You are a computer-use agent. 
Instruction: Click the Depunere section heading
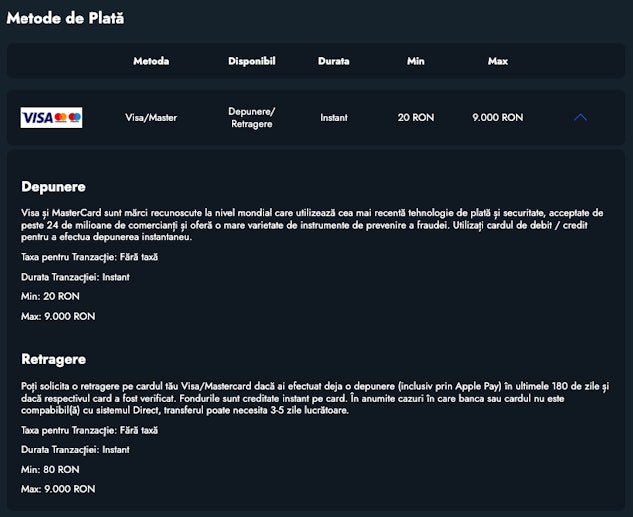pyautogui.click(x=53, y=187)
